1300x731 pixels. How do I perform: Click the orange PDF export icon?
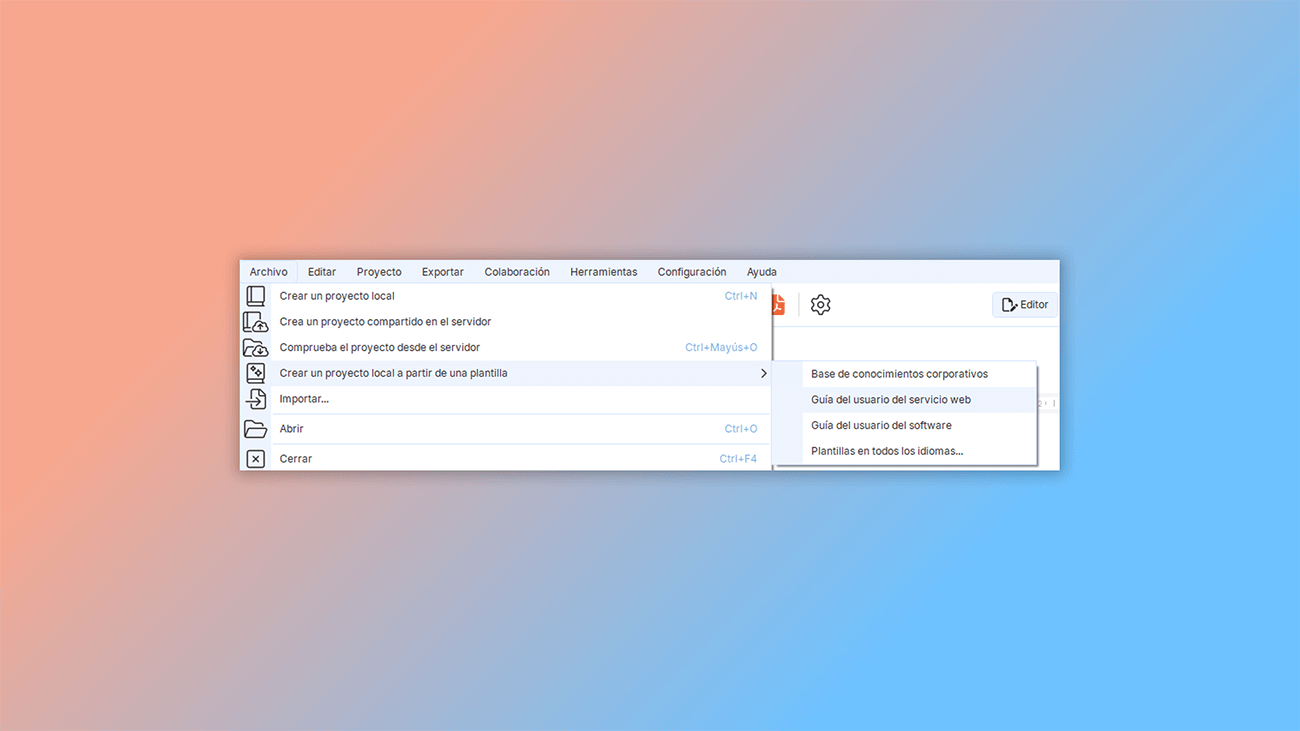[776, 304]
